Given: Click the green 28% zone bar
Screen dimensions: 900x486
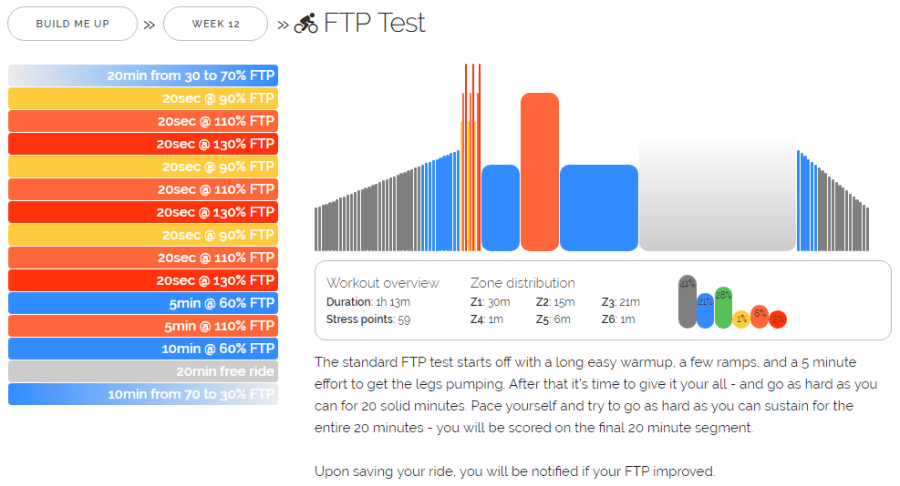Looking at the screenshot, I should [724, 308].
